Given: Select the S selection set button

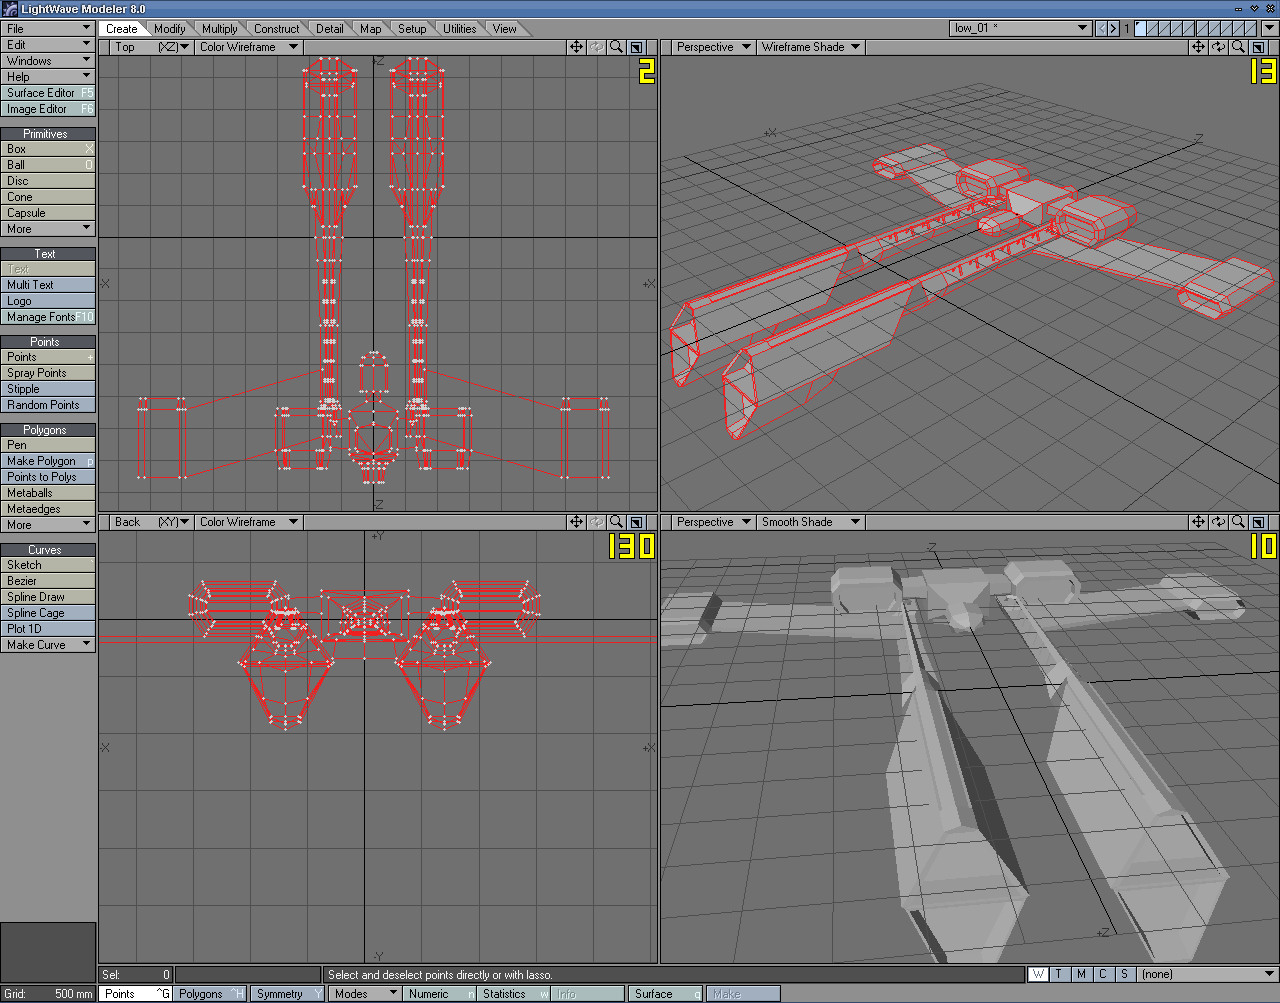Looking at the screenshot, I should [x=1124, y=974].
